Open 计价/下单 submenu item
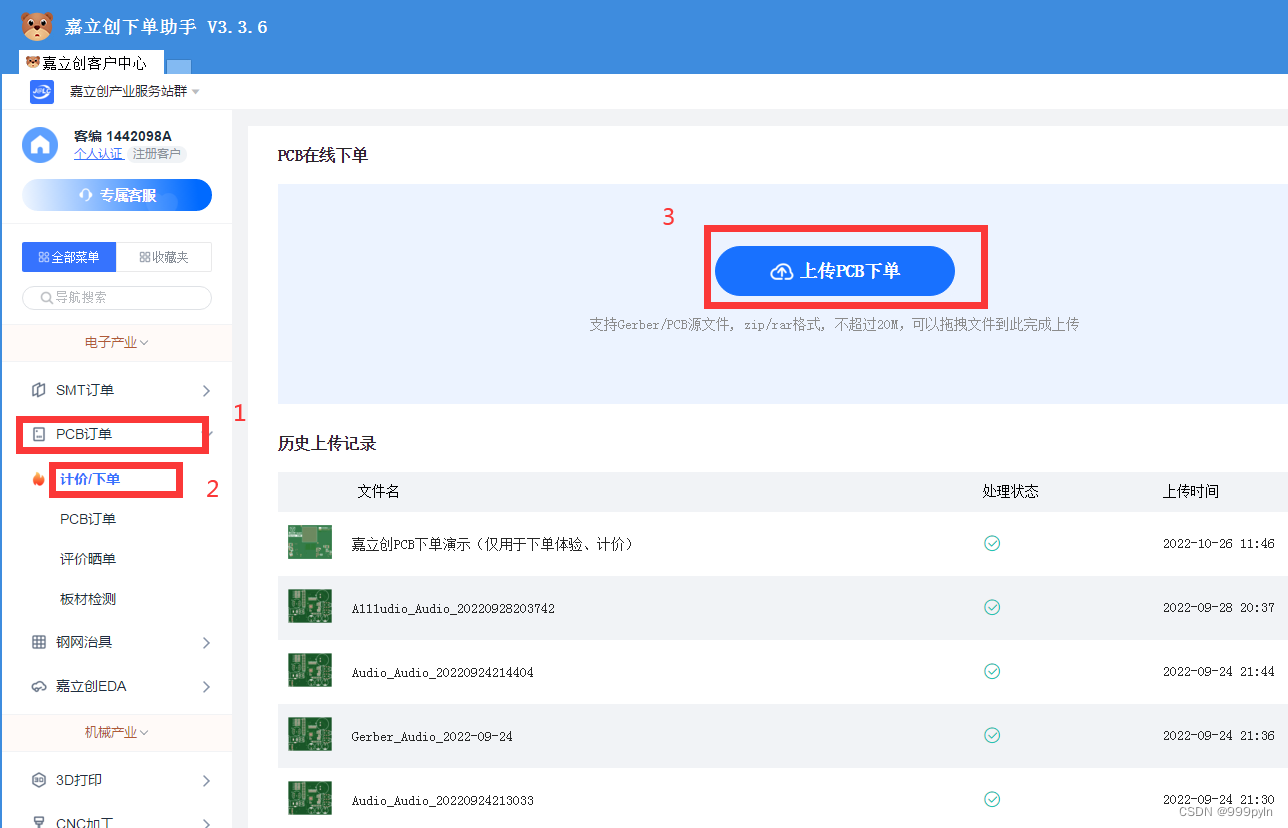The width and height of the screenshot is (1288, 828). [x=90, y=479]
